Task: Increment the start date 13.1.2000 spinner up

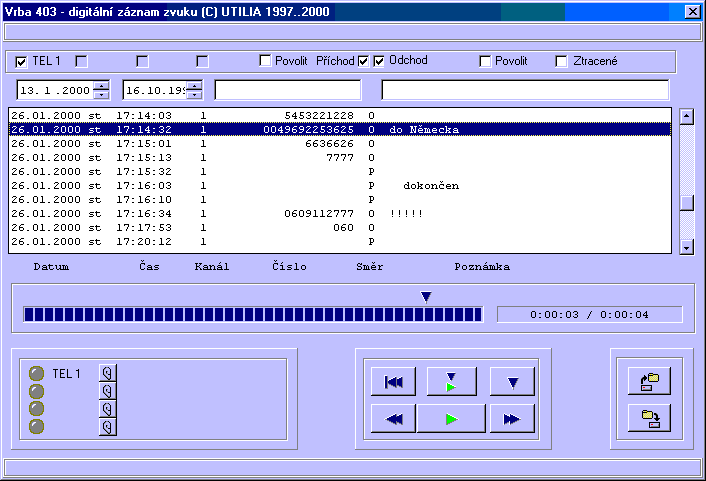Action: click(101, 85)
